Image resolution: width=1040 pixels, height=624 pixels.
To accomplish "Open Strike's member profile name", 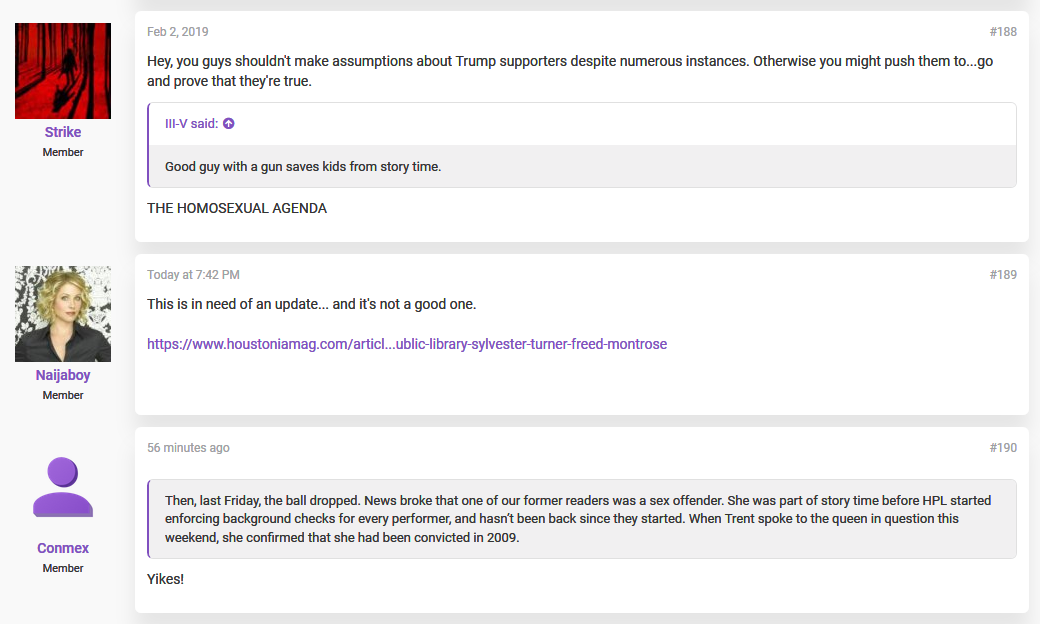I will click(x=63, y=132).
